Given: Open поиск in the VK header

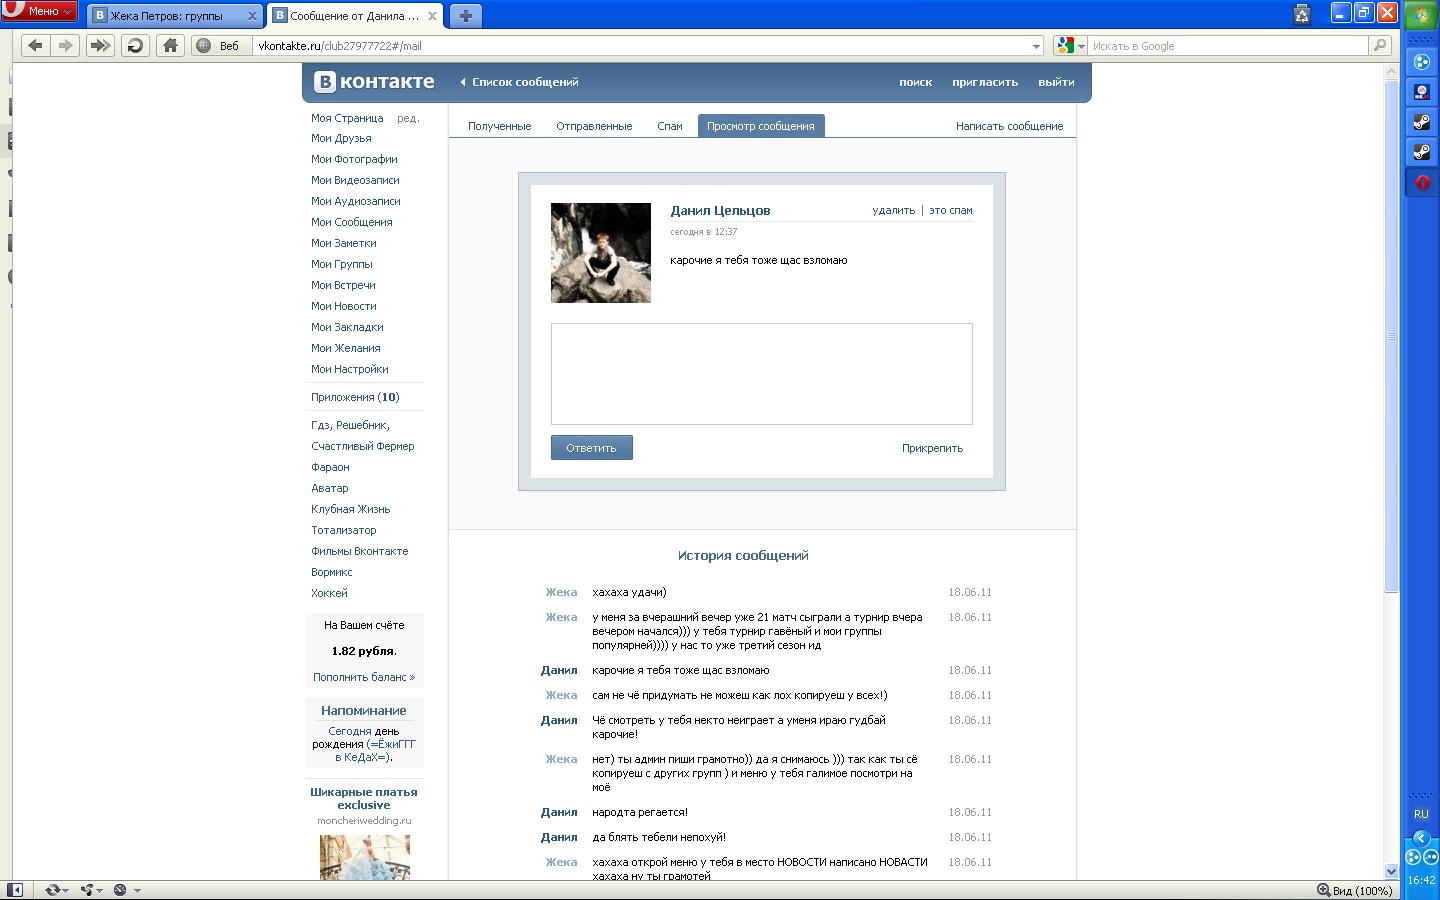Looking at the screenshot, I should 915,82.
